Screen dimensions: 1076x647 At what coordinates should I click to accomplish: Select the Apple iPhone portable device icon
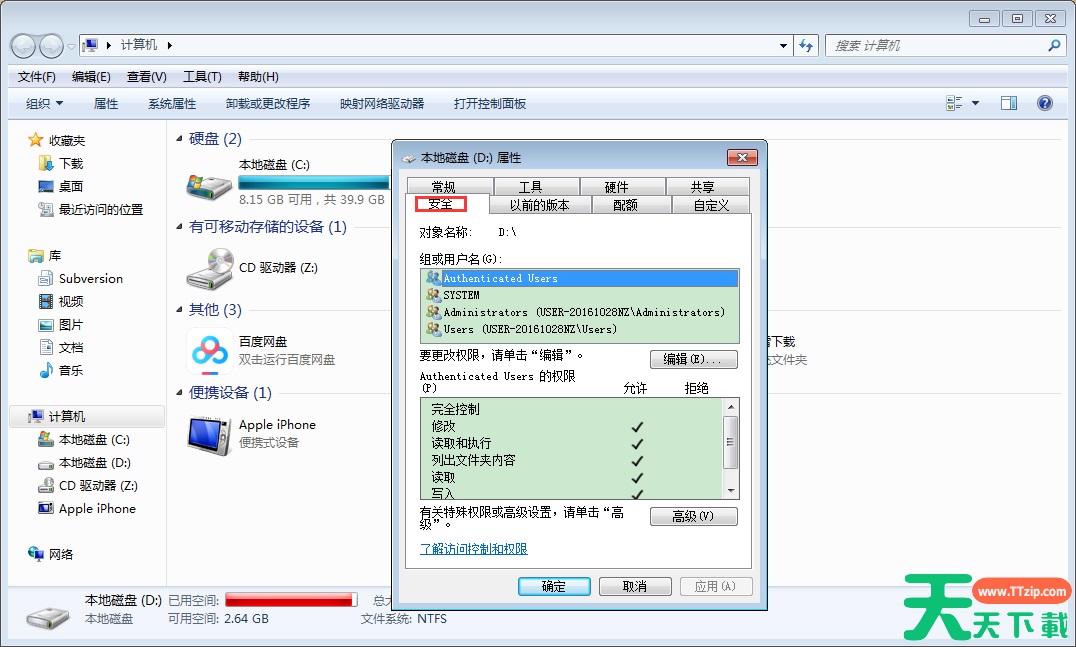point(209,433)
